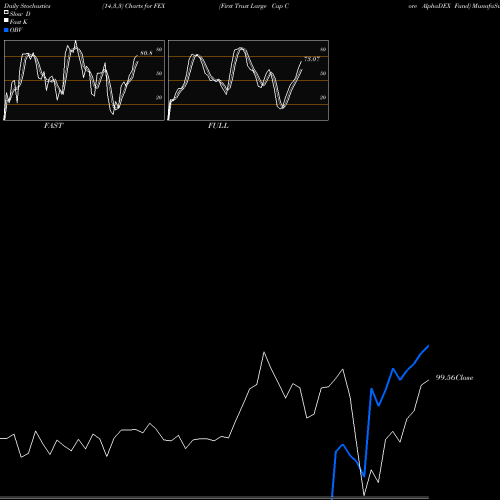Screen dimensions: 500x500
Task: Open the FAST stochastic chart panel
Action: 84,80
